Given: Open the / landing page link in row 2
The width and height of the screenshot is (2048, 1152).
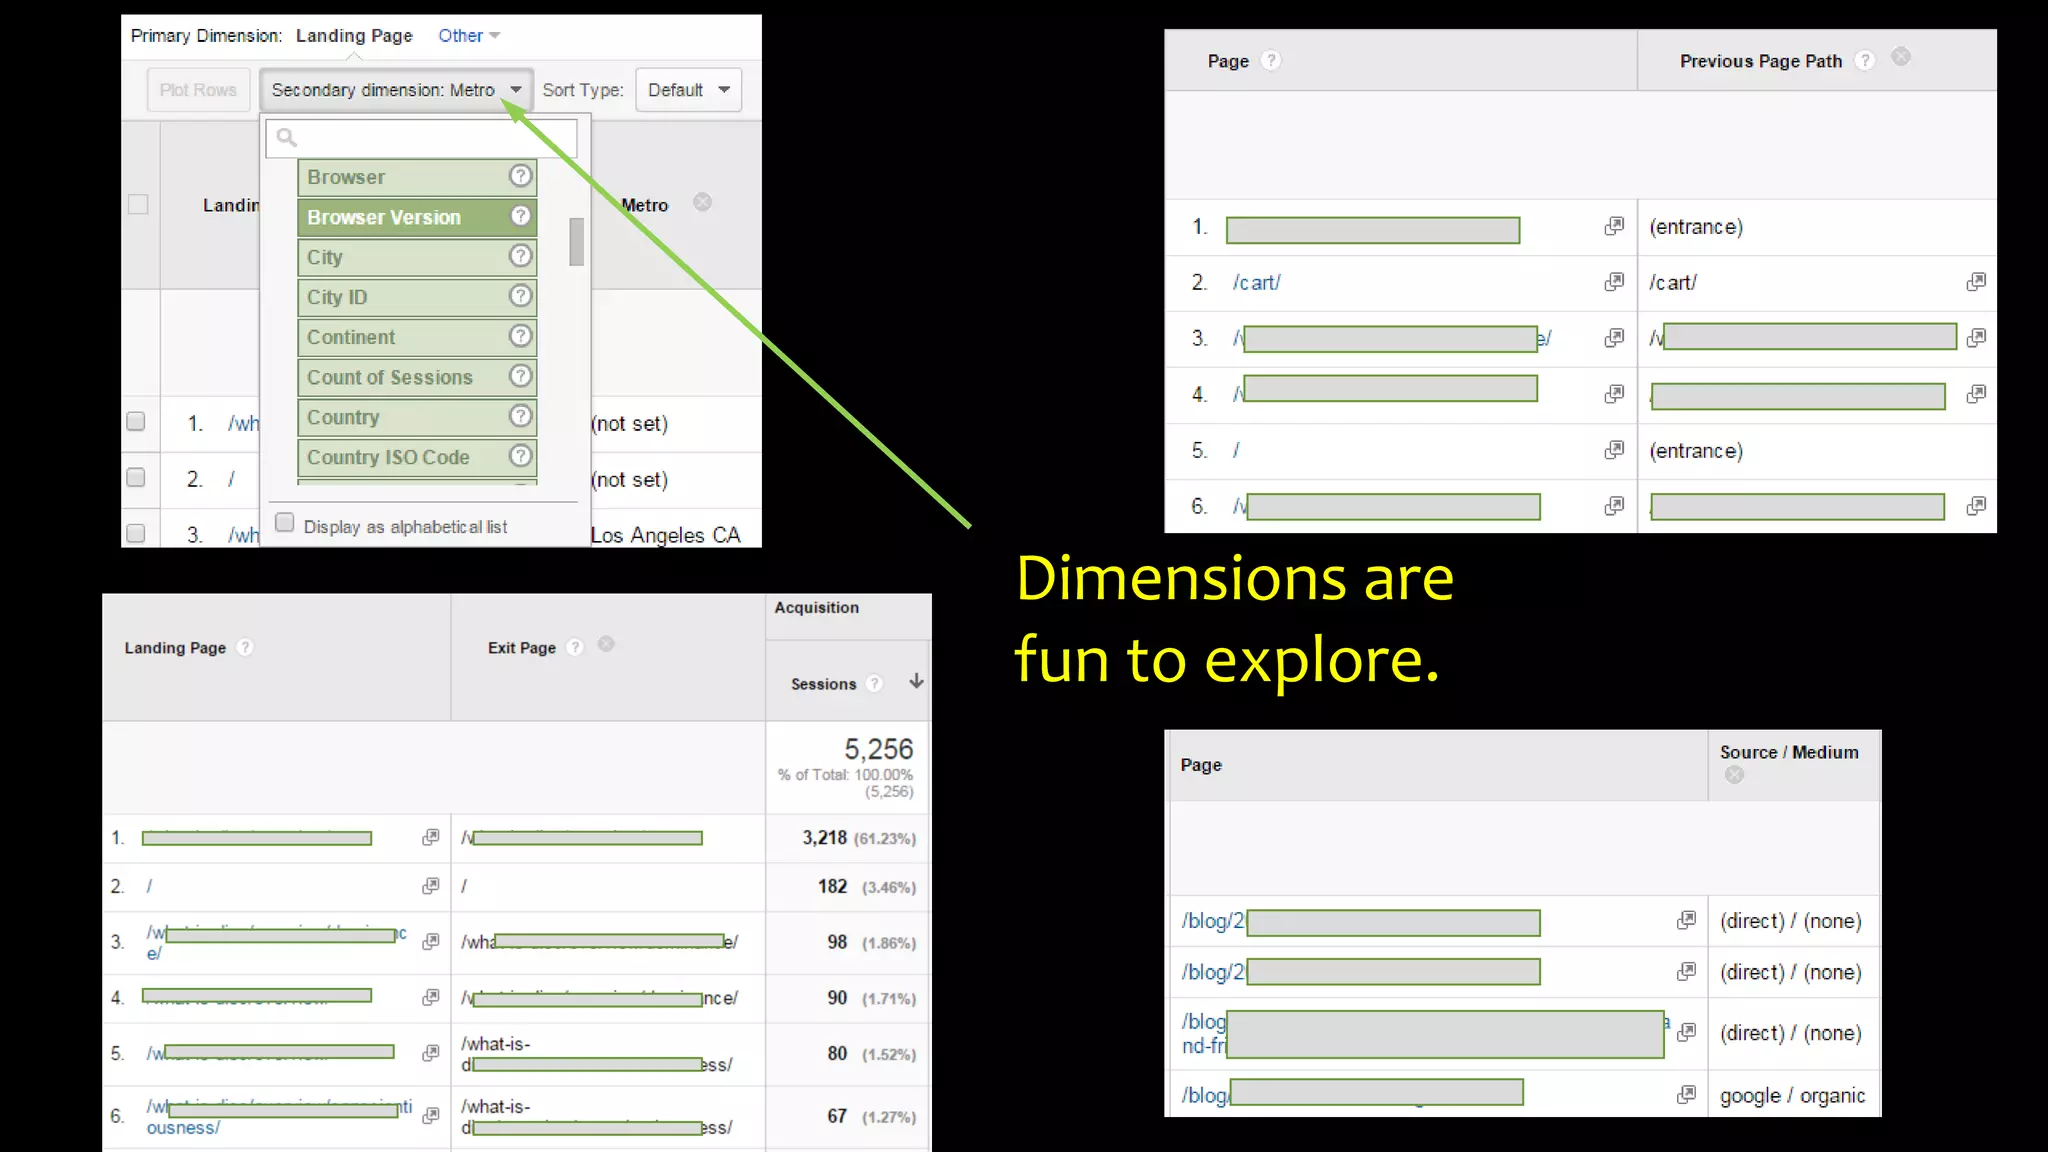Looking at the screenshot, I should [x=149, y=886].
